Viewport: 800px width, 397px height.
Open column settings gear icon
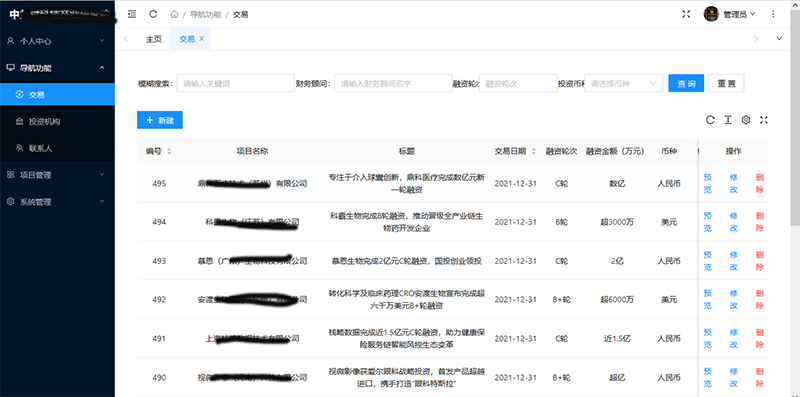[746, 120]
